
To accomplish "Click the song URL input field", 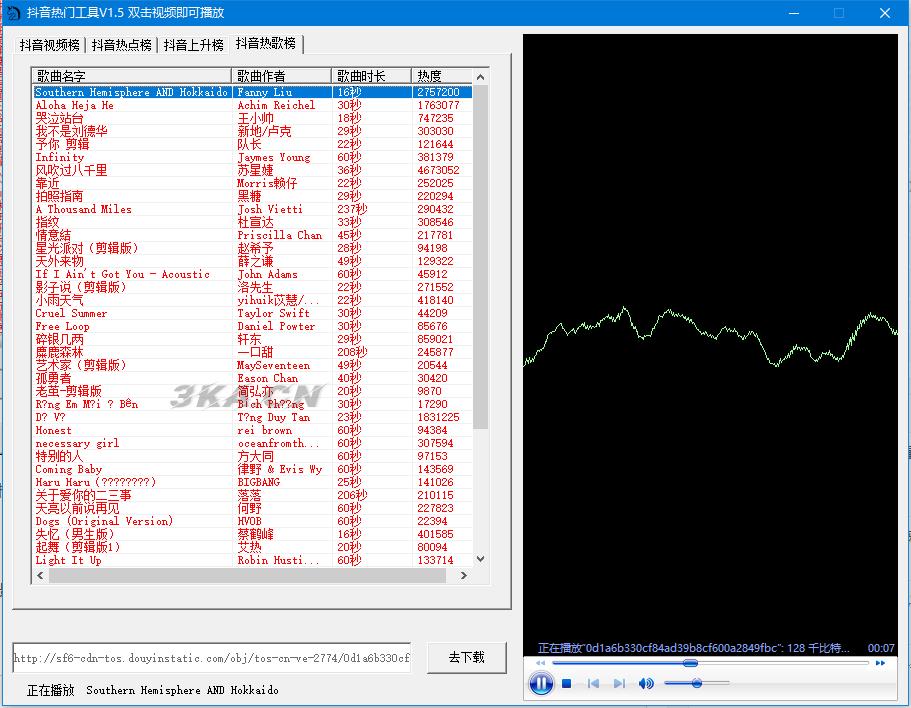I will pos(211,658).
